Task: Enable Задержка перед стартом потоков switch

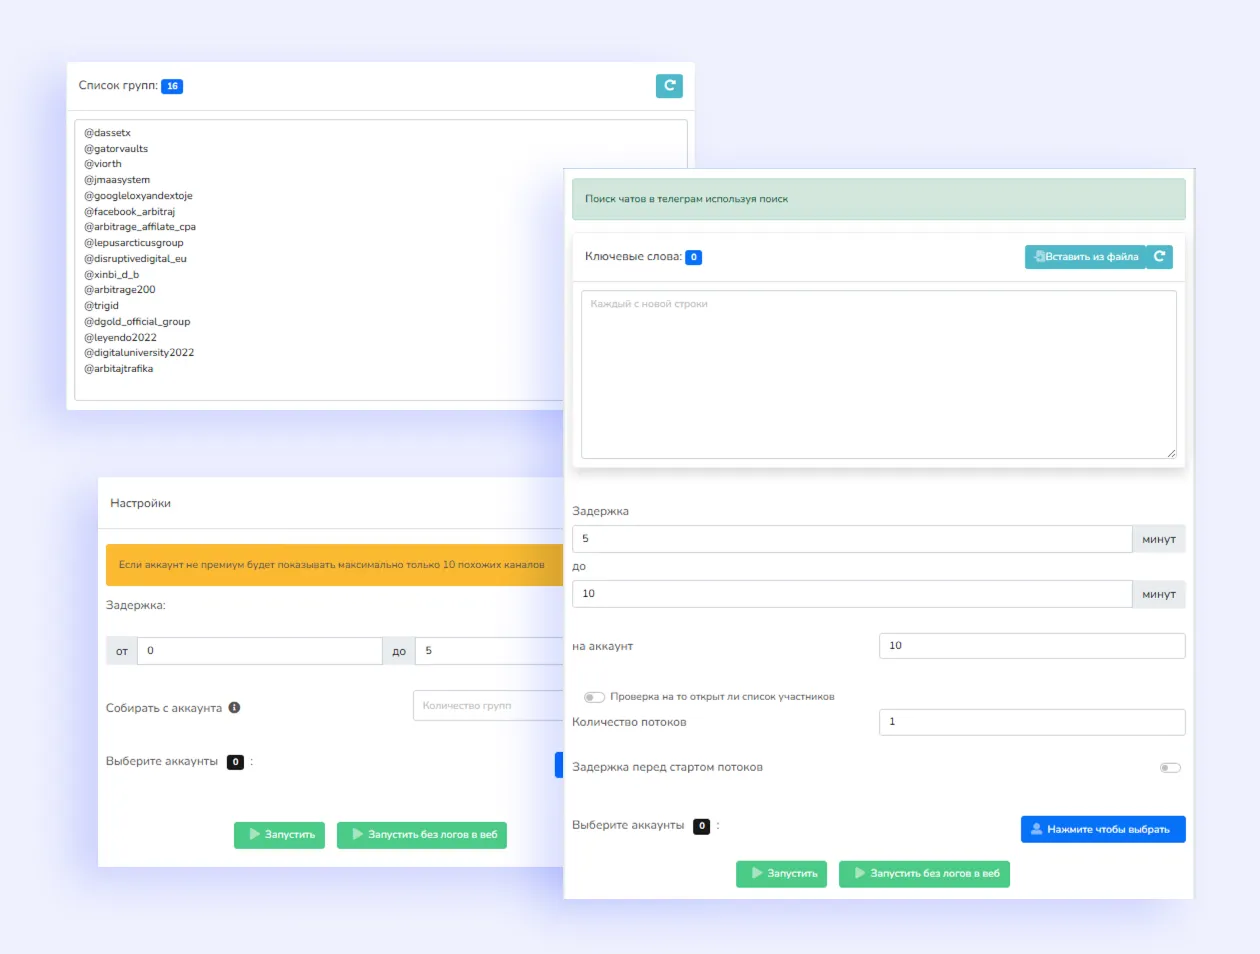Action: click(x=1170, y=768)
